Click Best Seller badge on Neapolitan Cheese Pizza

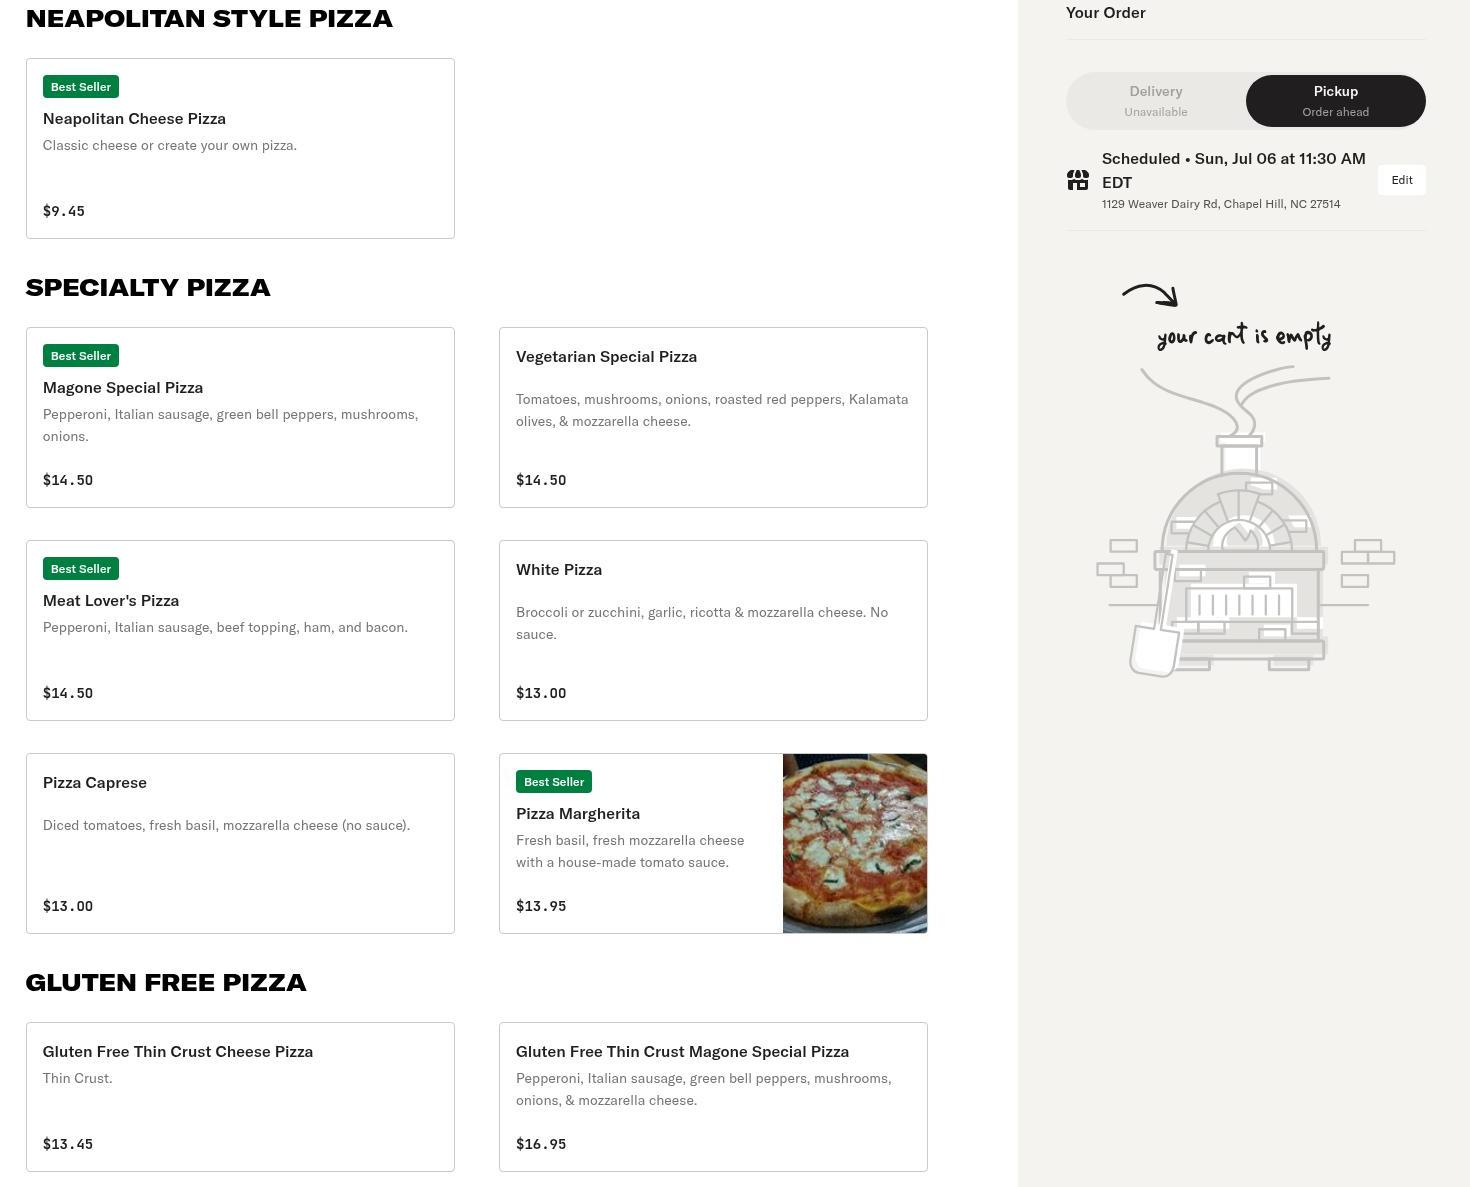(81, 87)
